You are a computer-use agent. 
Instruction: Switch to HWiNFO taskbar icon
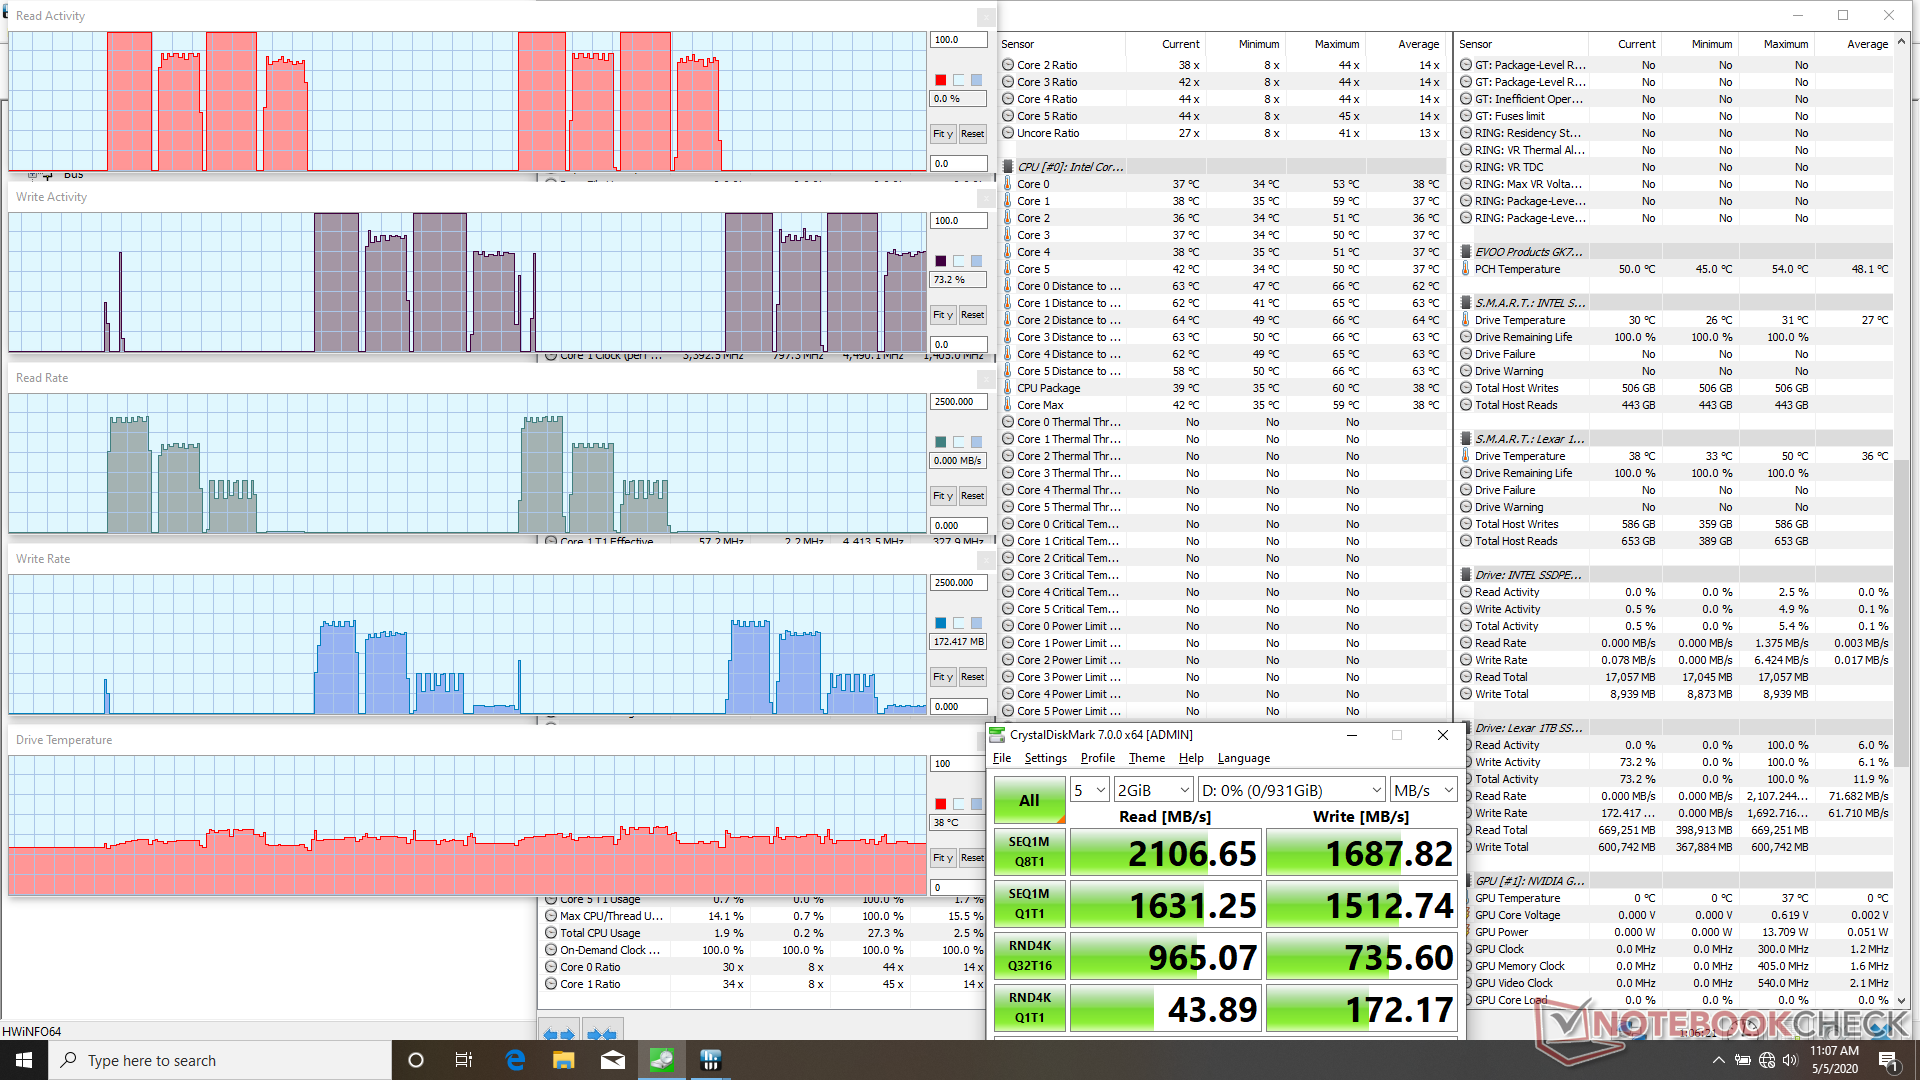(711, 1060)
